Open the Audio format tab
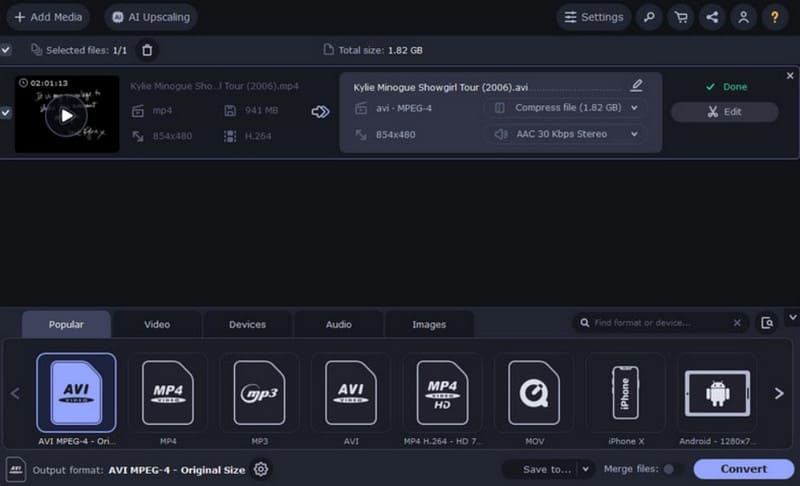800x486 pixels. (x=338, y=324)
